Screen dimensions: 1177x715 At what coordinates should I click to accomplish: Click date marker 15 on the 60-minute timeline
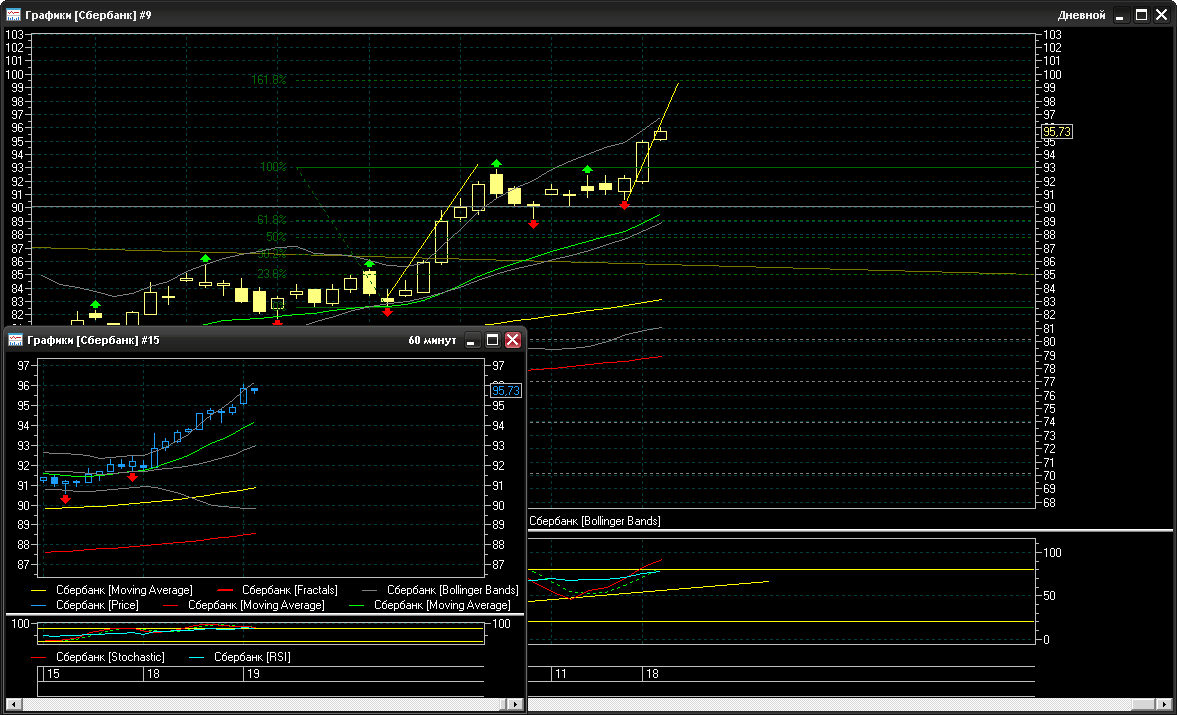(x=53, y=674)
